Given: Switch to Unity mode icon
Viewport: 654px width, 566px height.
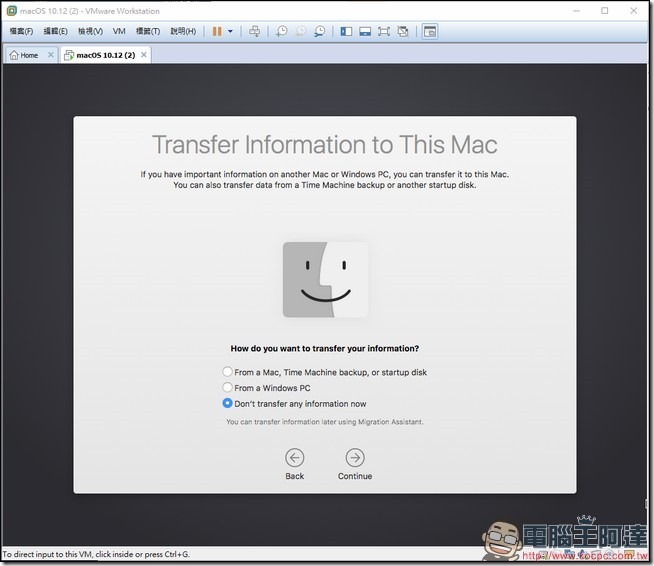Looking at the screenshot, I should click(403, 31).
